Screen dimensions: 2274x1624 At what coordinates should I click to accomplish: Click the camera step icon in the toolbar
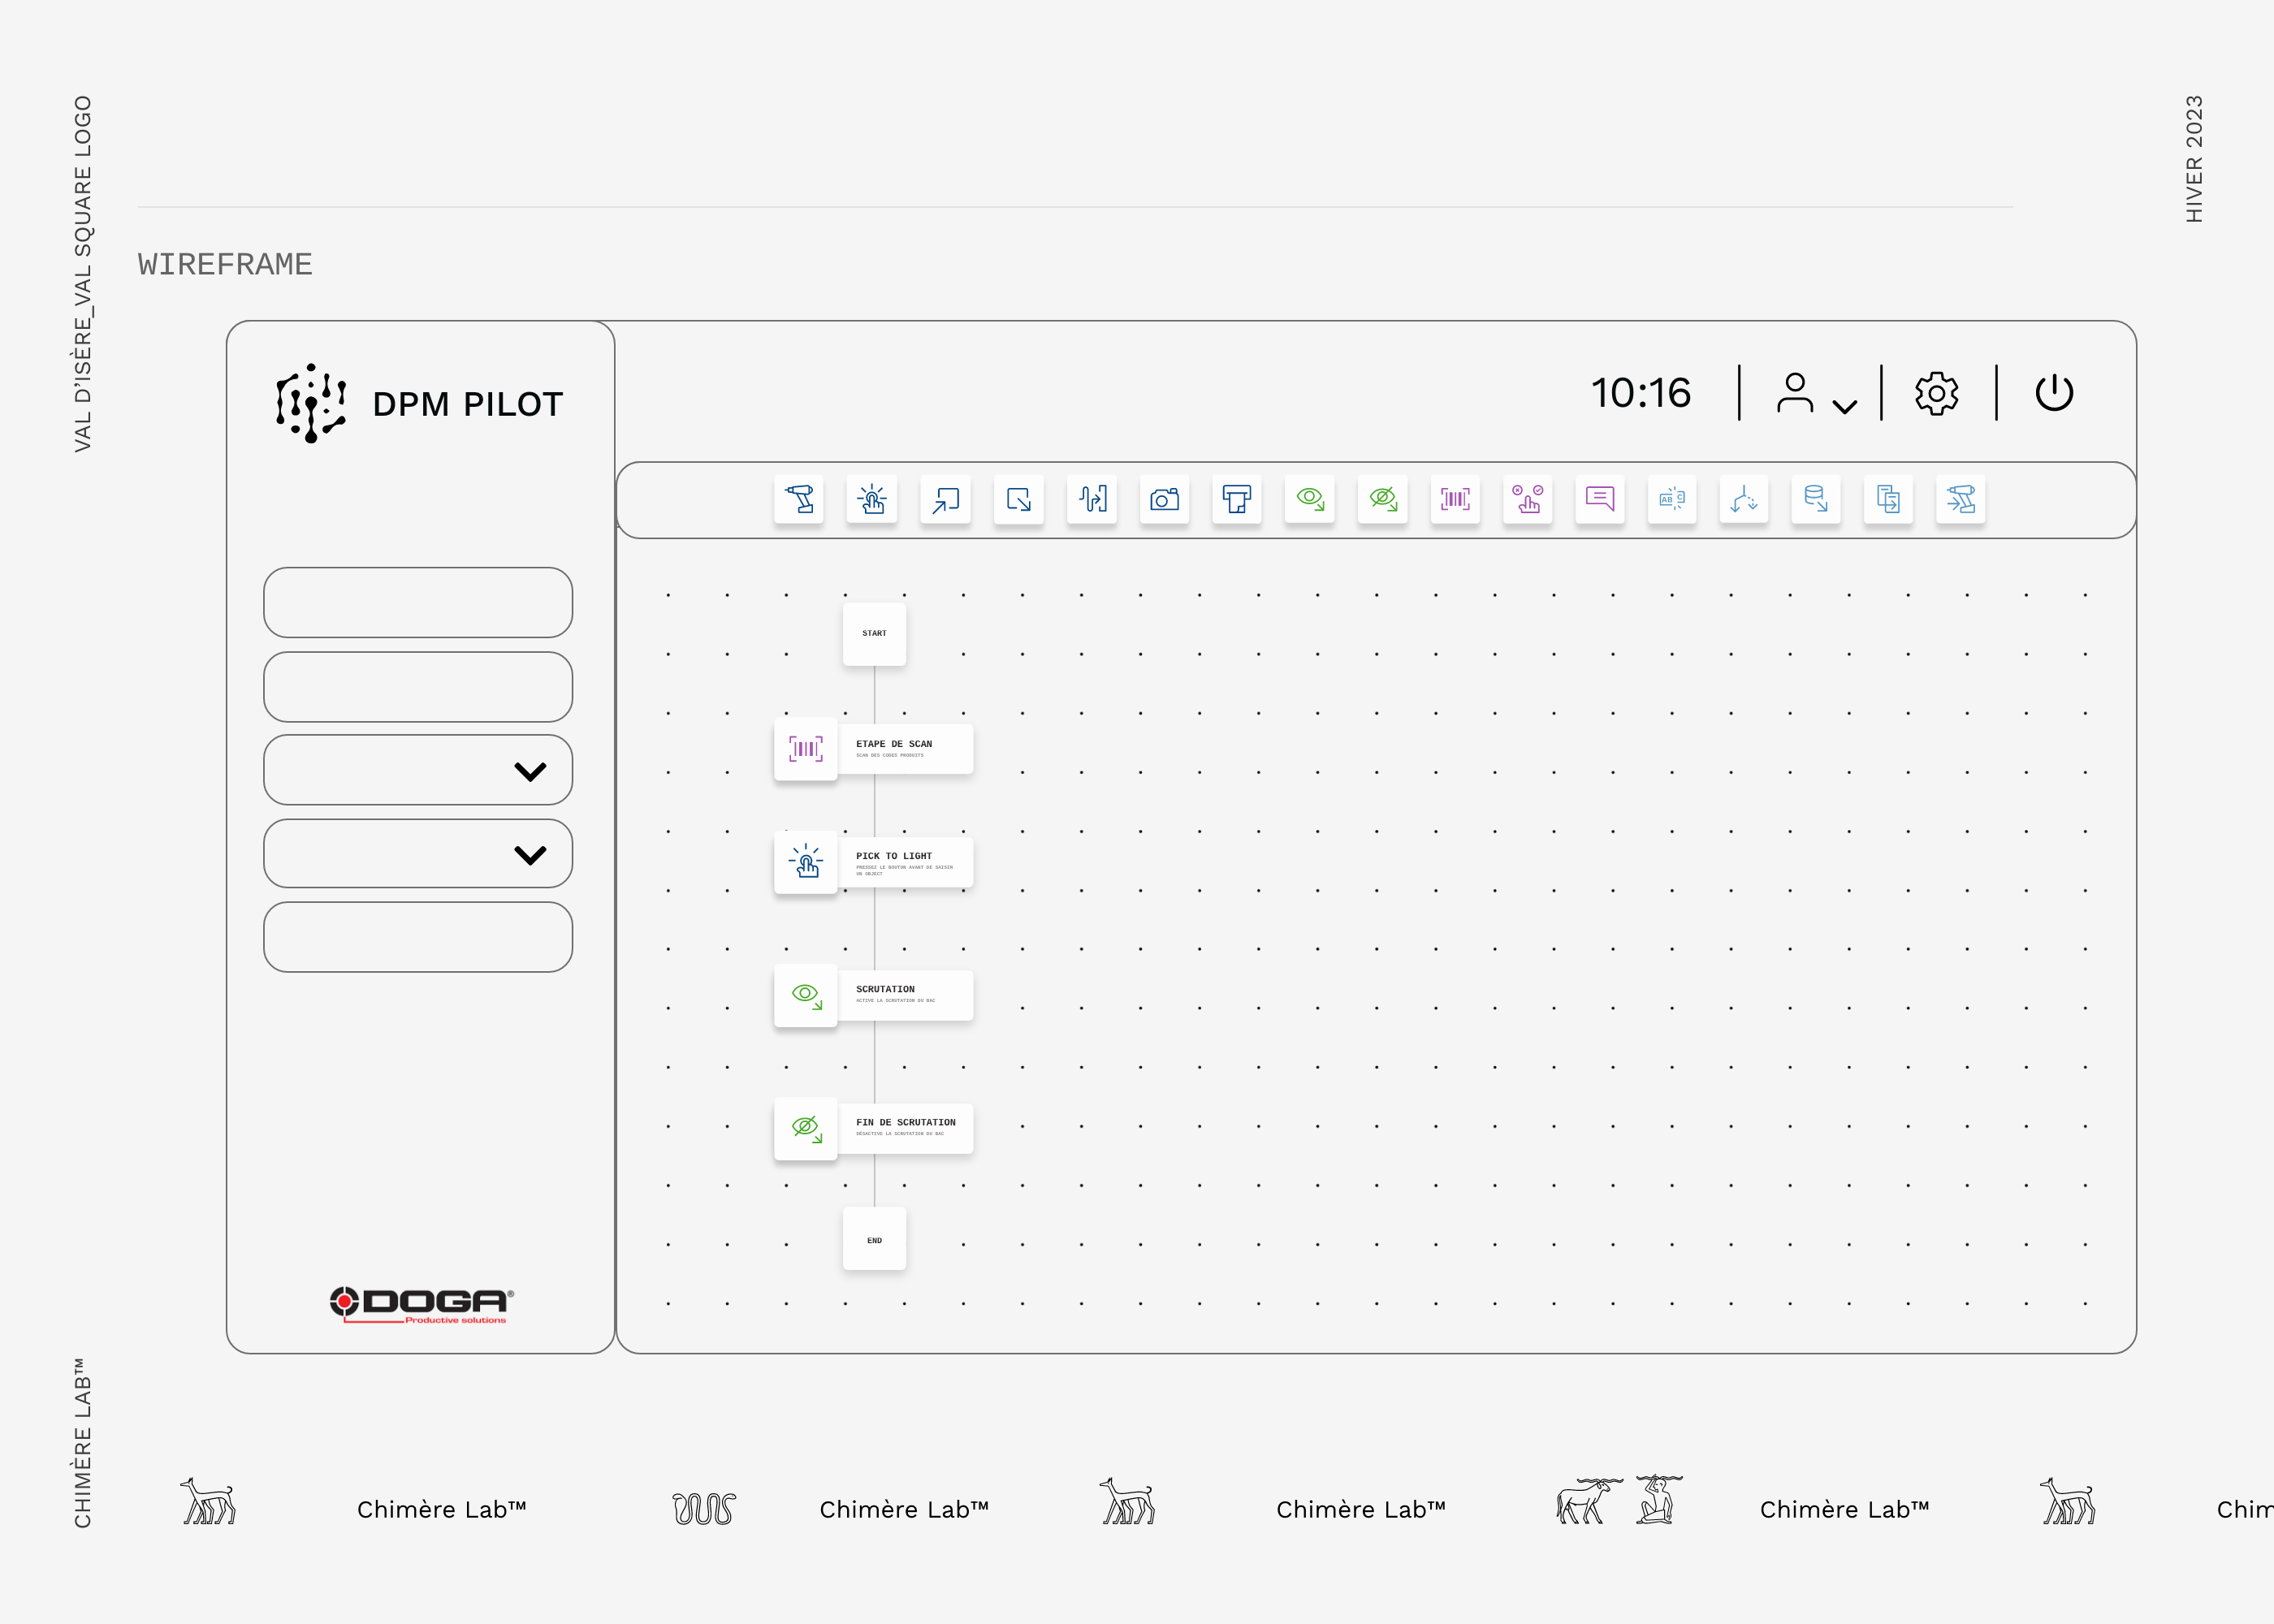point(1164,499)
